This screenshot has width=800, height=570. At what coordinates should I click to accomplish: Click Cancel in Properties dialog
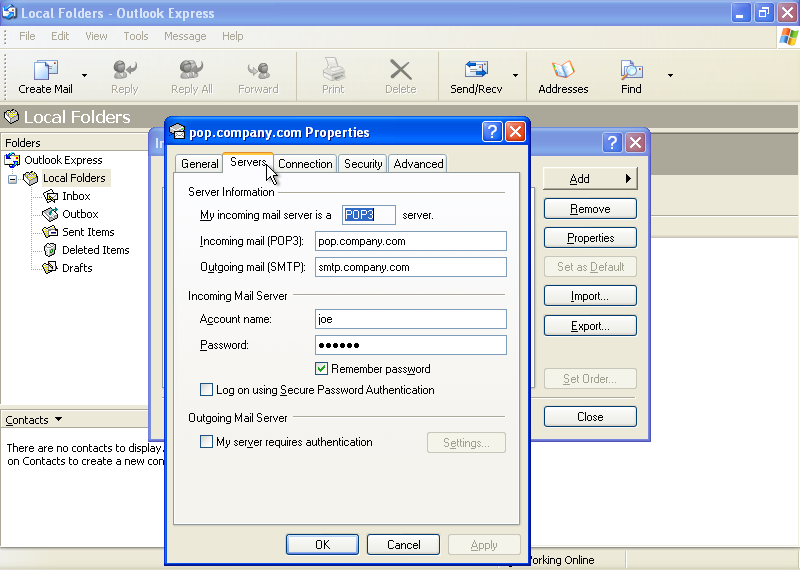(403, 544)
